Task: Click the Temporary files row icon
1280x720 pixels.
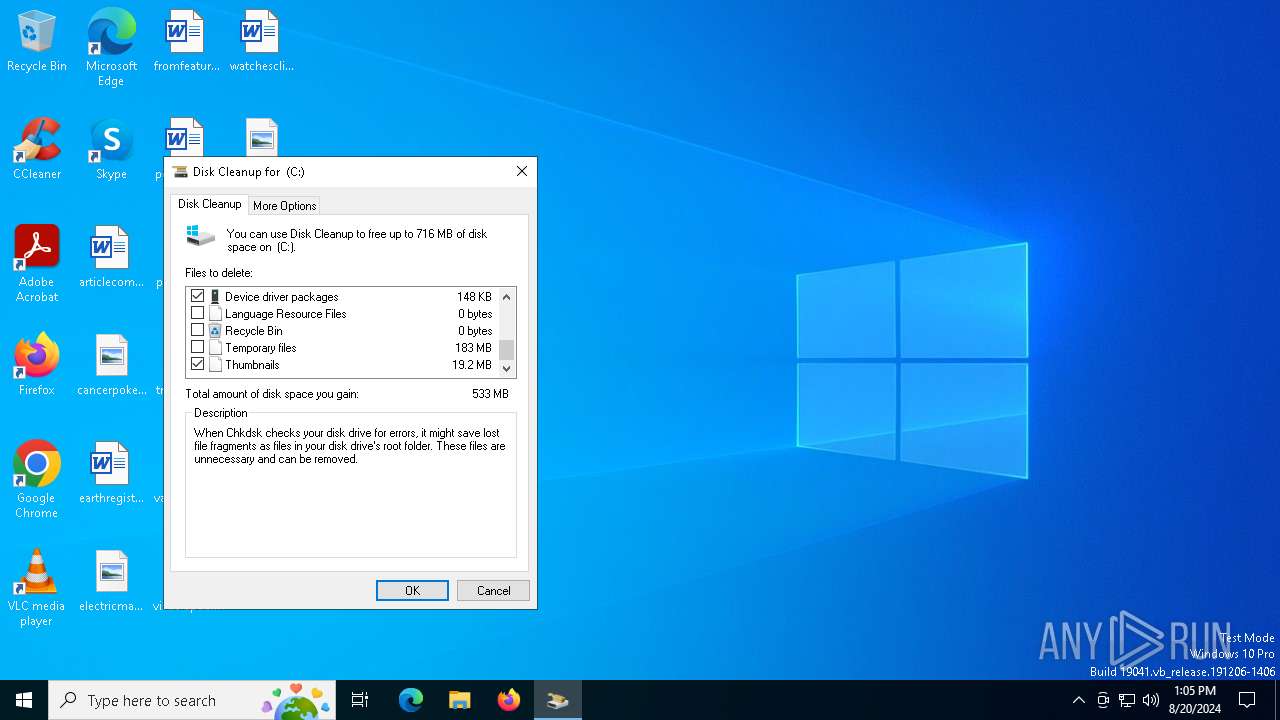Action: point(215,347)
